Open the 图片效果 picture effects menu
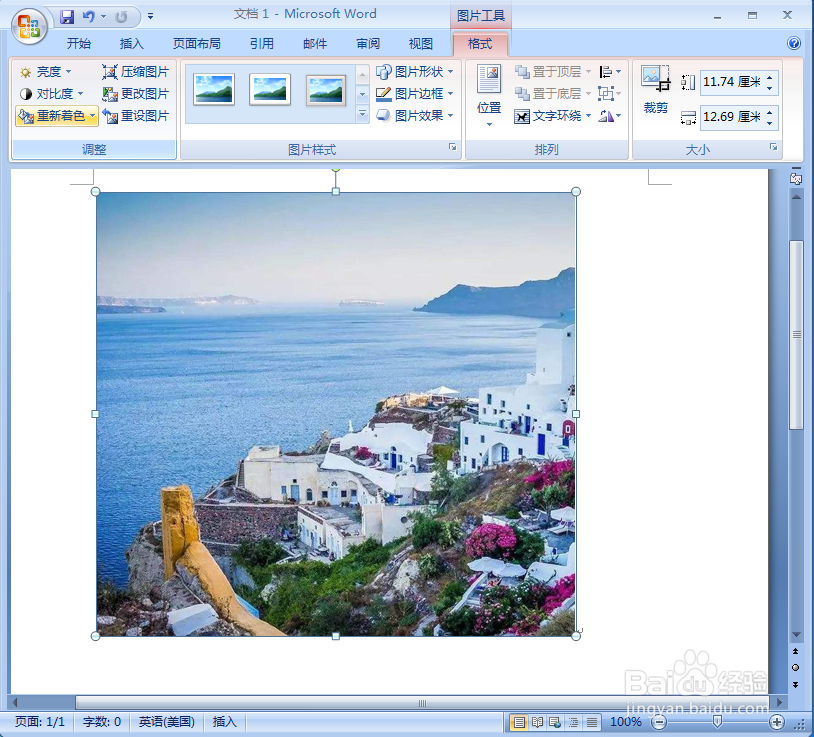Screen dimensions: 814x737 pyautogui.click(x=415, y=115)
